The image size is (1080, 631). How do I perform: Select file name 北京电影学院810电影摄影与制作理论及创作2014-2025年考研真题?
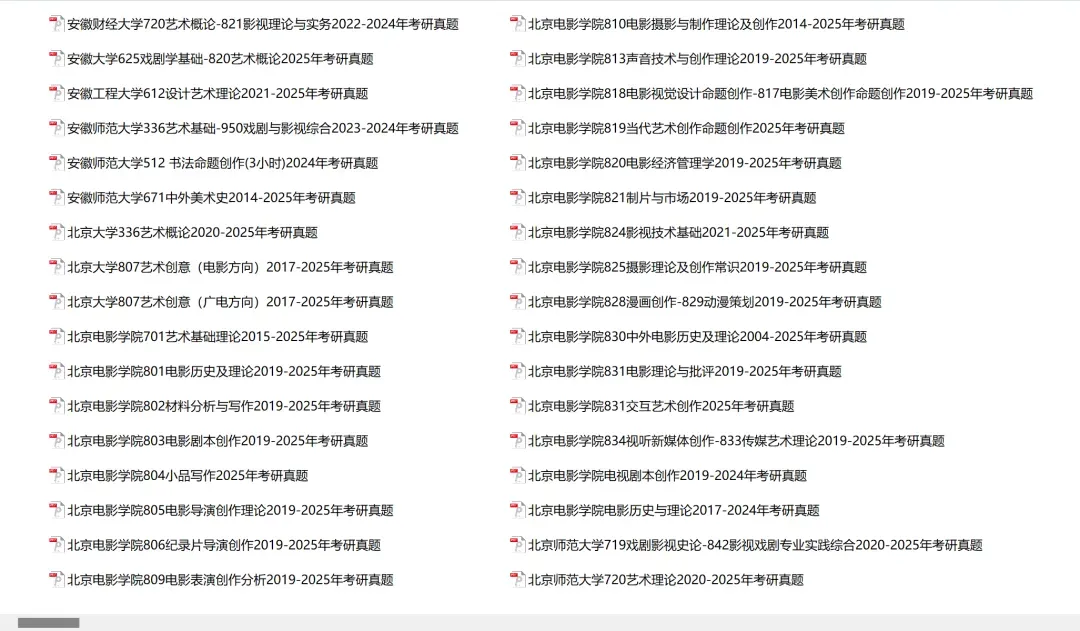[716, 24]
